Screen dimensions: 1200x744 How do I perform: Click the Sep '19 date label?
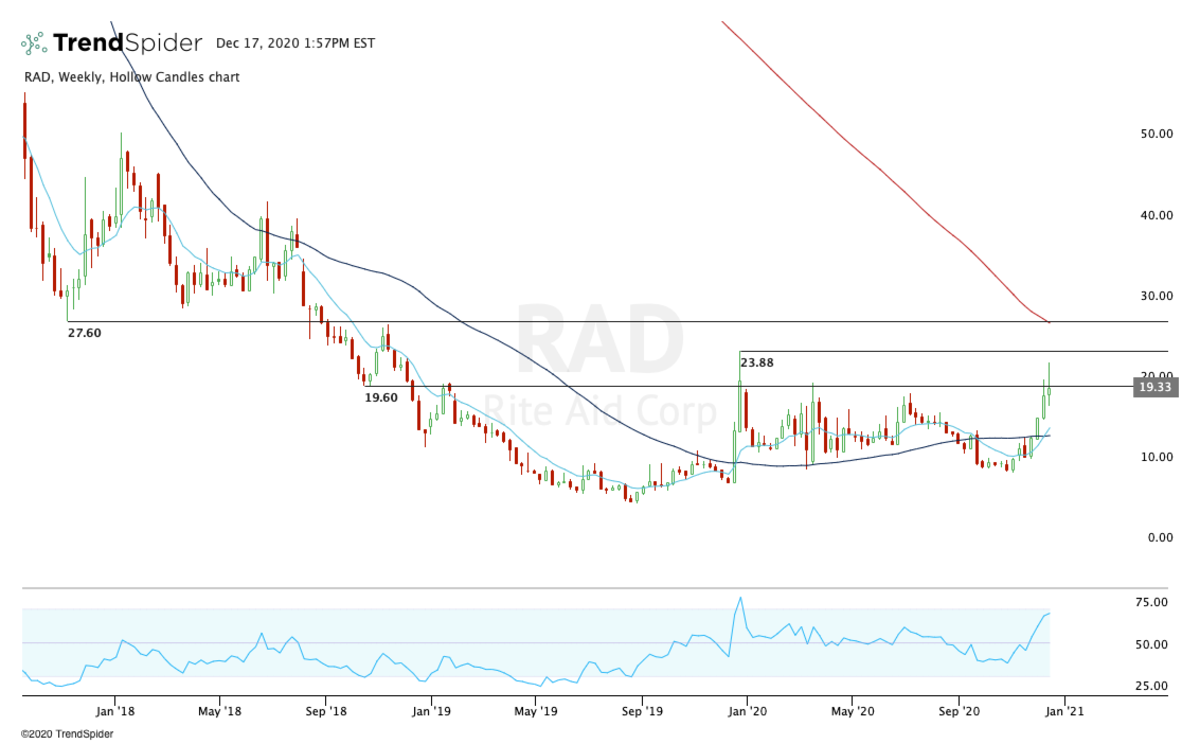click(x=642, y=711)
